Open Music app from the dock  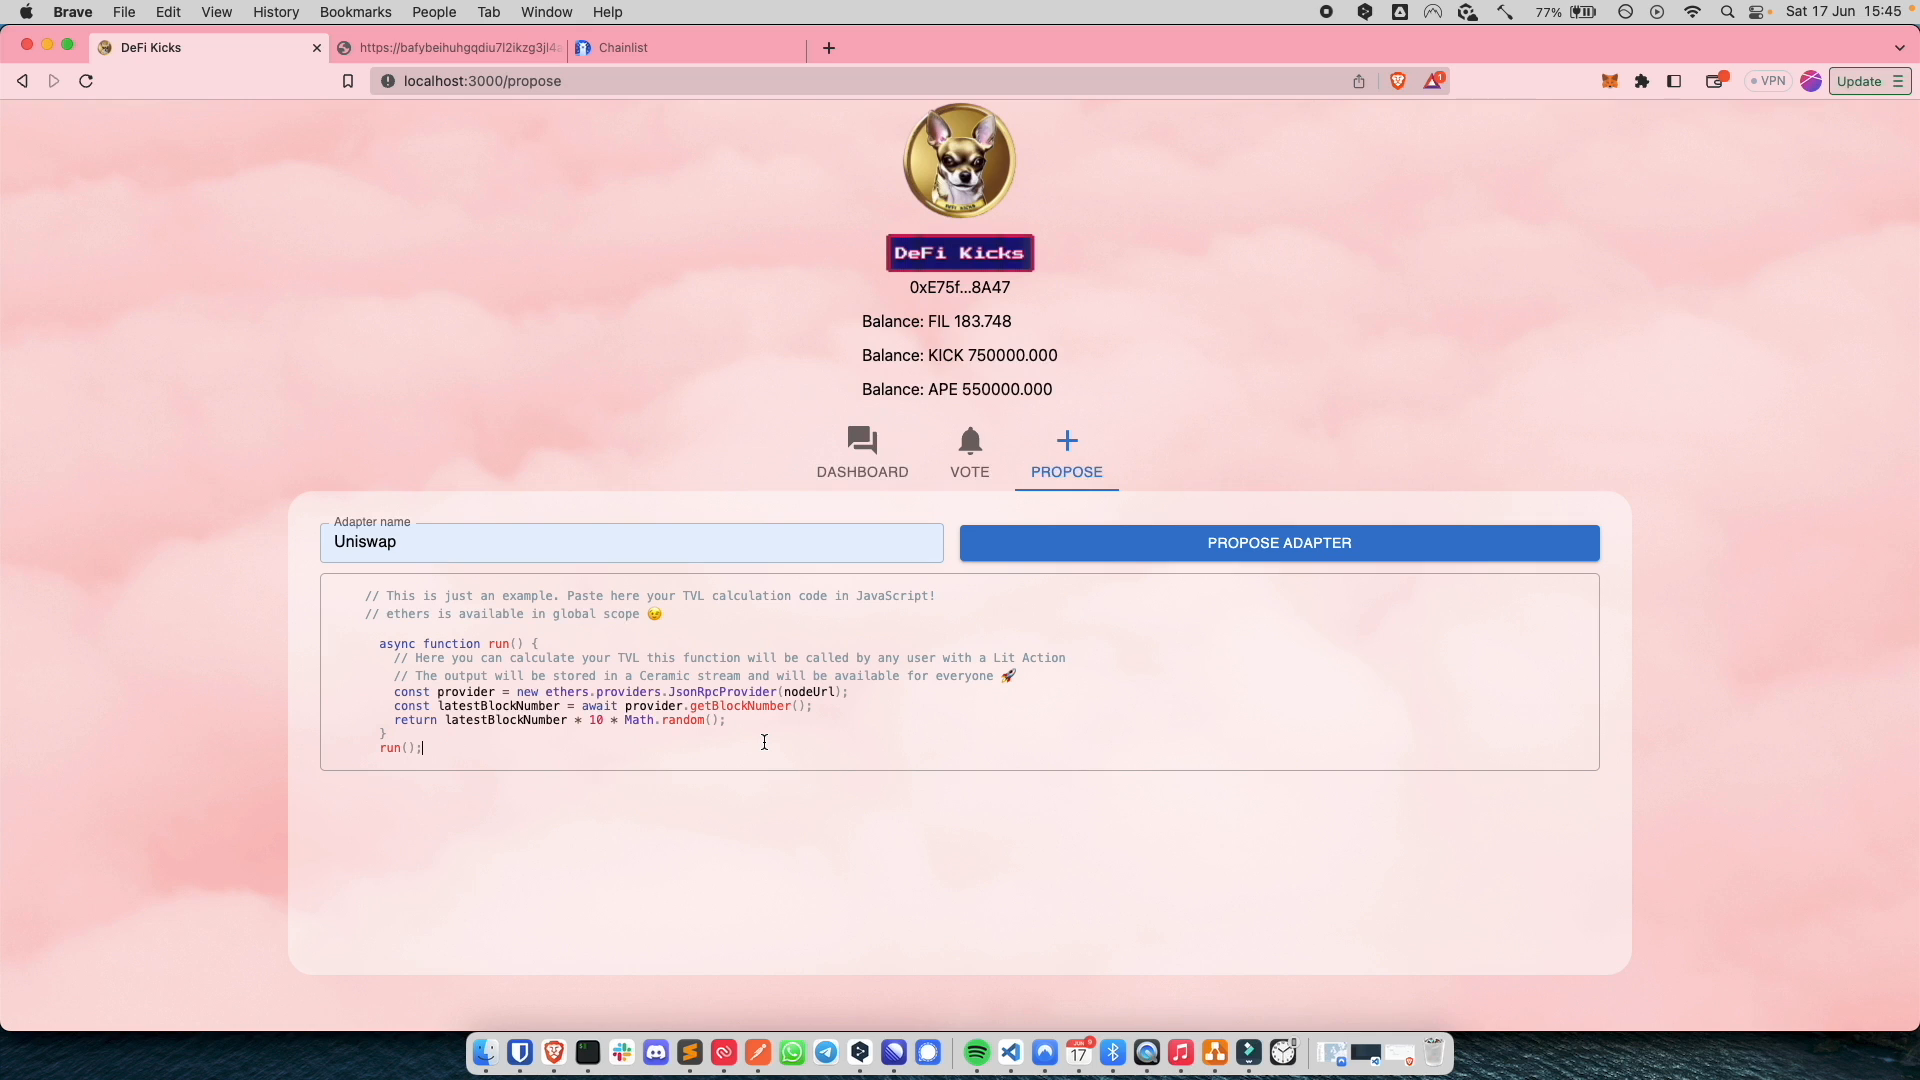point(1181,1053)
